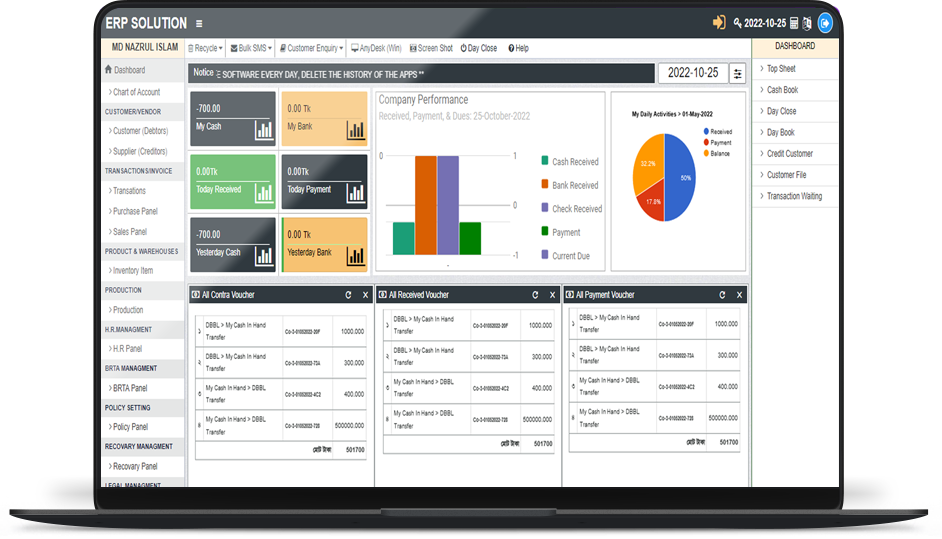Click the blue circular logout arrow button
The height and width of the screenshot is (539, 942).
point(825,22)
